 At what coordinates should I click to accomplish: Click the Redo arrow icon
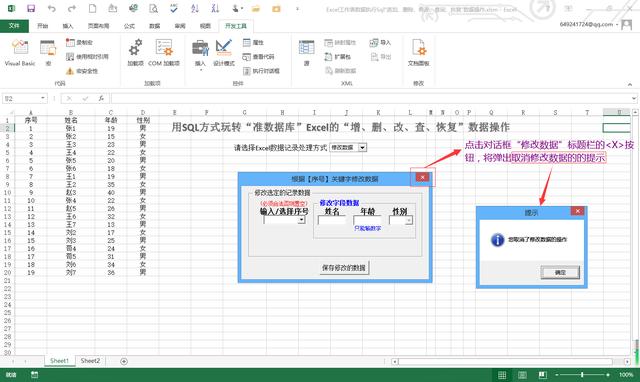pyautogui.click(x=72, y=9)
